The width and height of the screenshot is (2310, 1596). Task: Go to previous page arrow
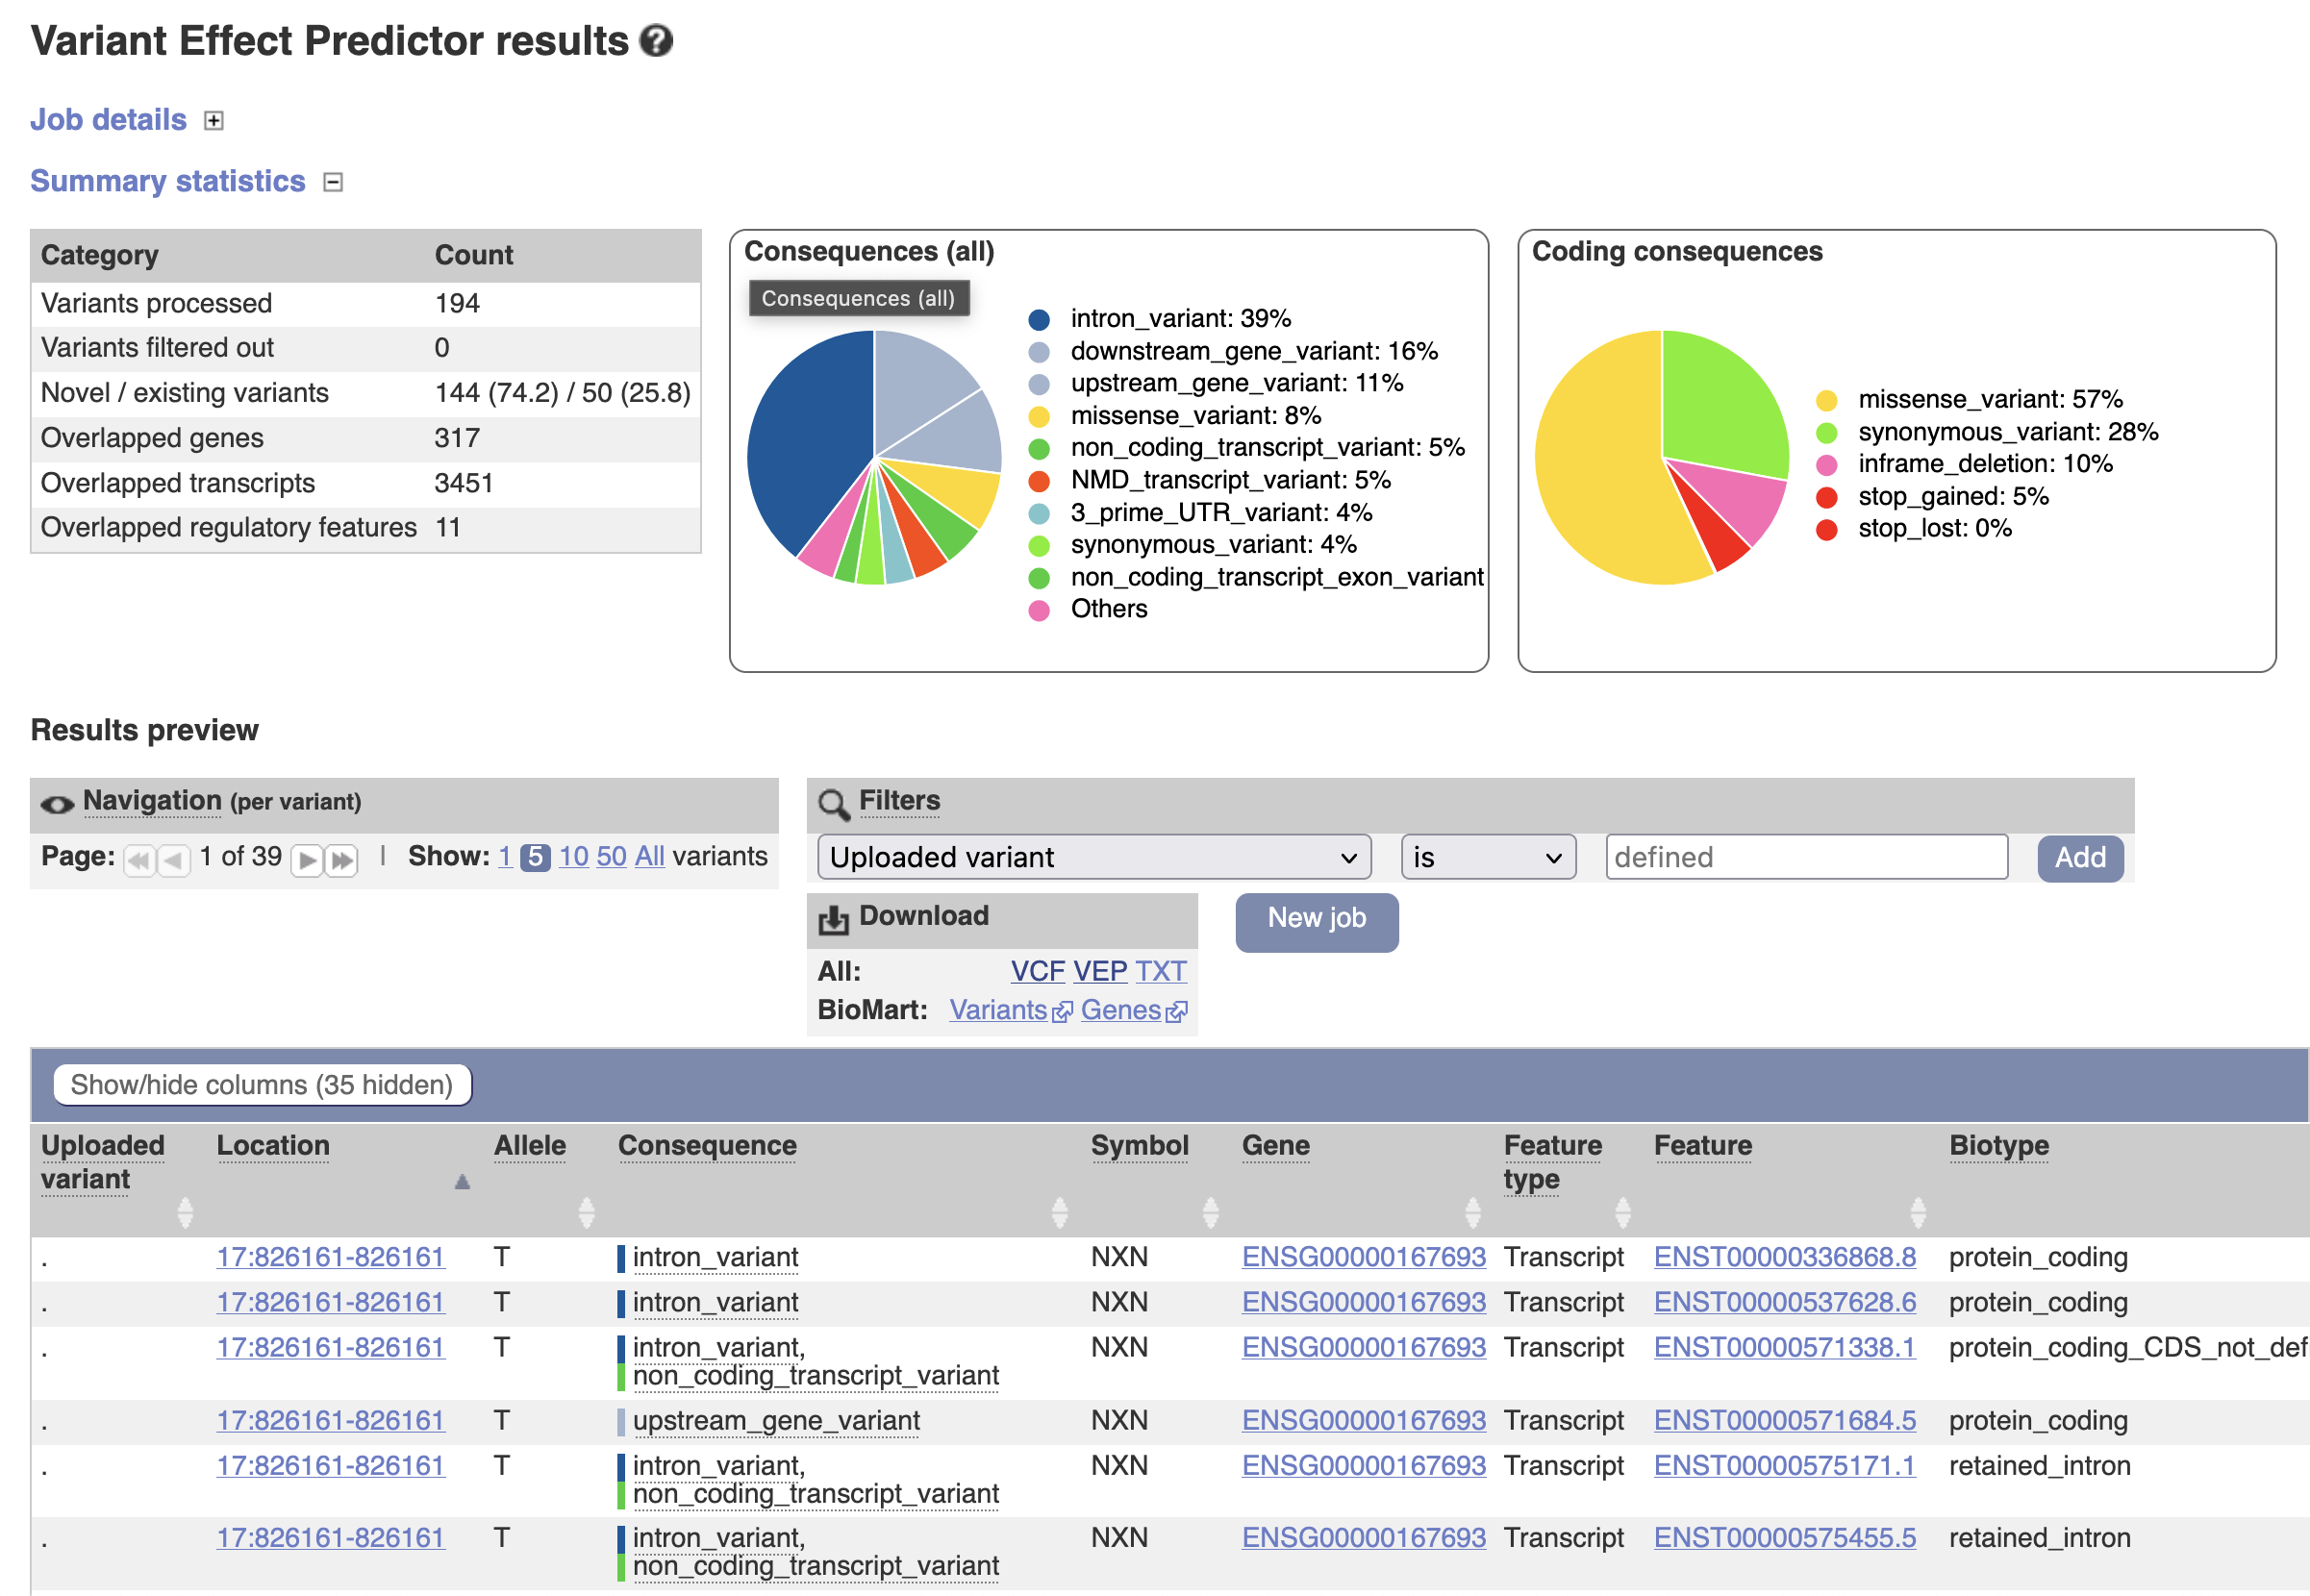(175, 860)
